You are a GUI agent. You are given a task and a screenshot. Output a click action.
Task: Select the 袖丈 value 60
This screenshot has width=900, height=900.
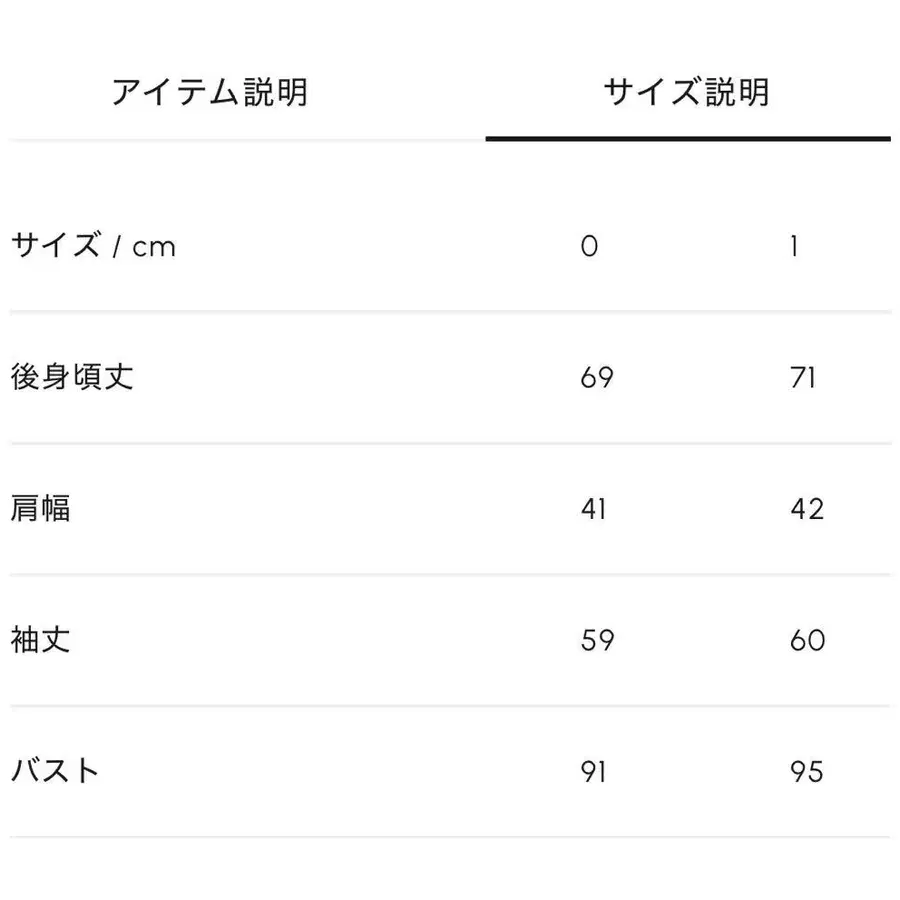tap(803, 640)
